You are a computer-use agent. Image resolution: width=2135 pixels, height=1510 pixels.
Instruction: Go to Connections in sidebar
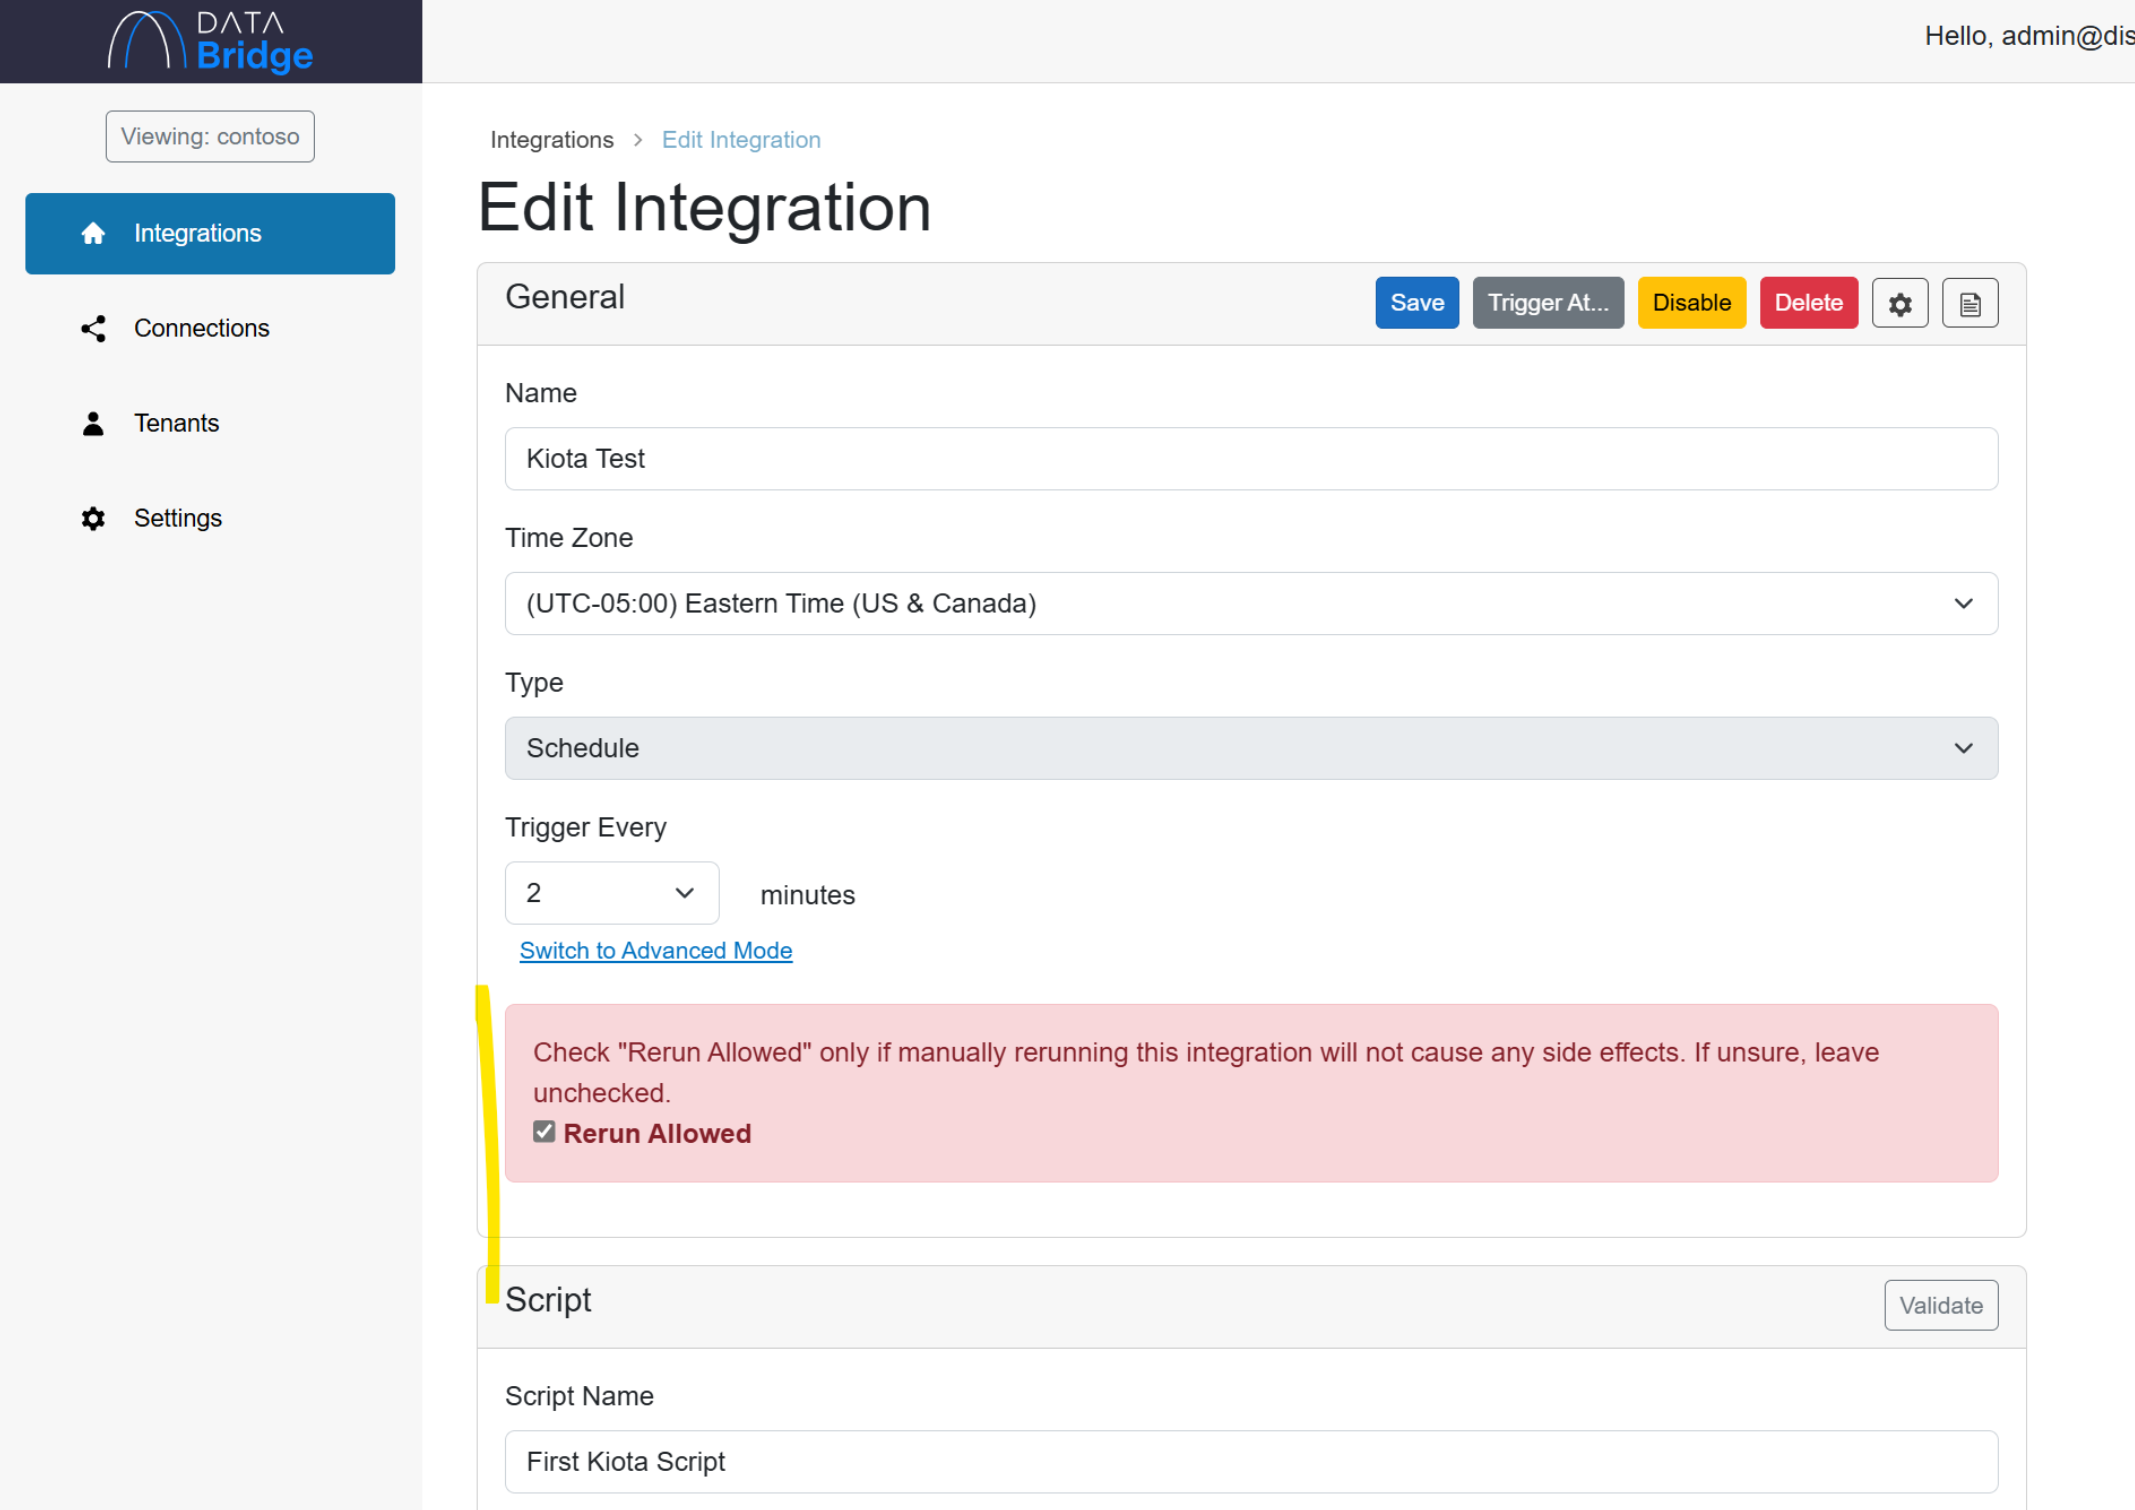click(201, 328)
